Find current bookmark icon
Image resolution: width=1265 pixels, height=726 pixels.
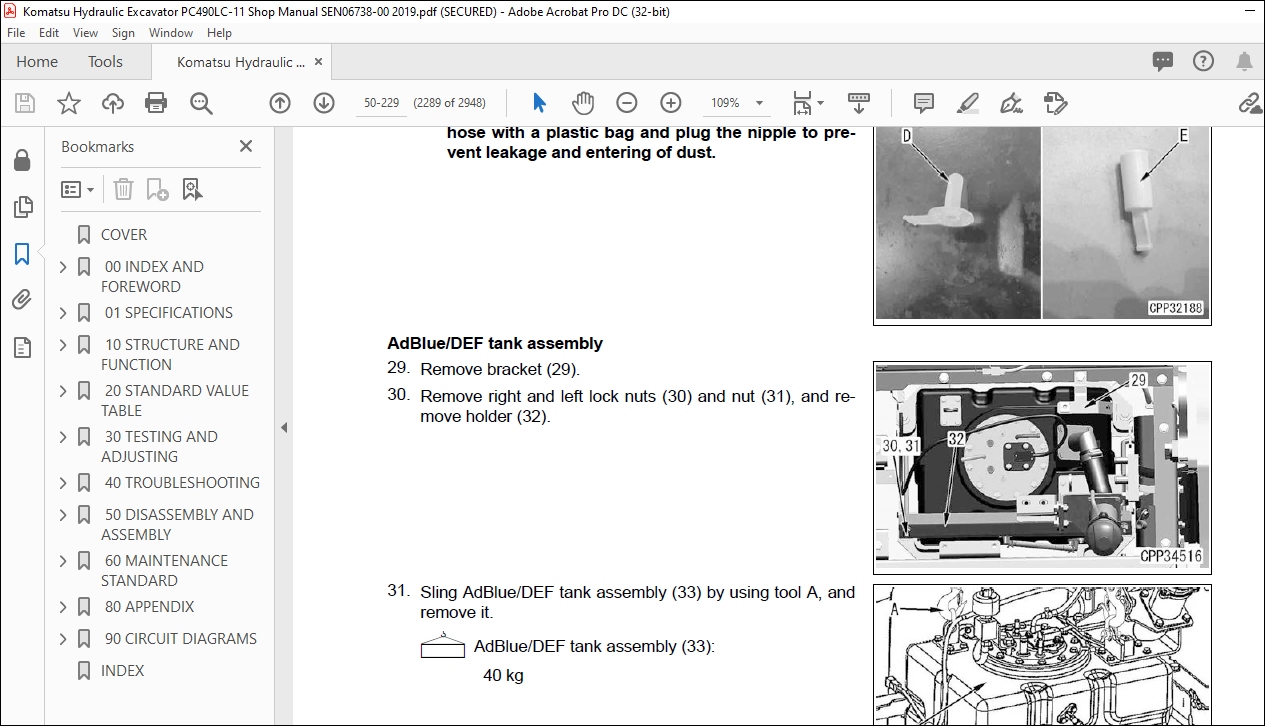coord(193,189)
